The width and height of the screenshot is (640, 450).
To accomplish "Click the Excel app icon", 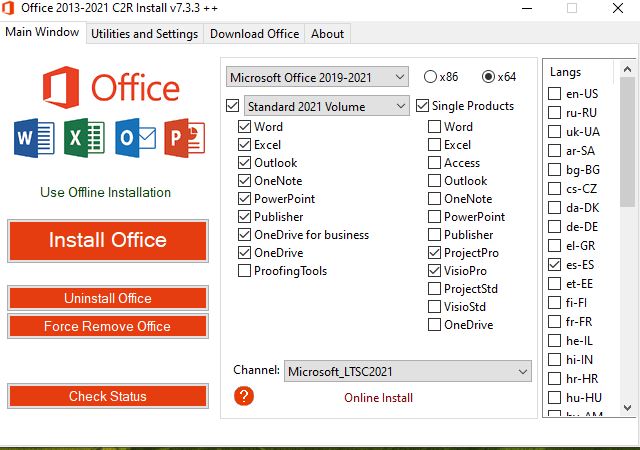I will pyautogui.click(x=84, y=138).
